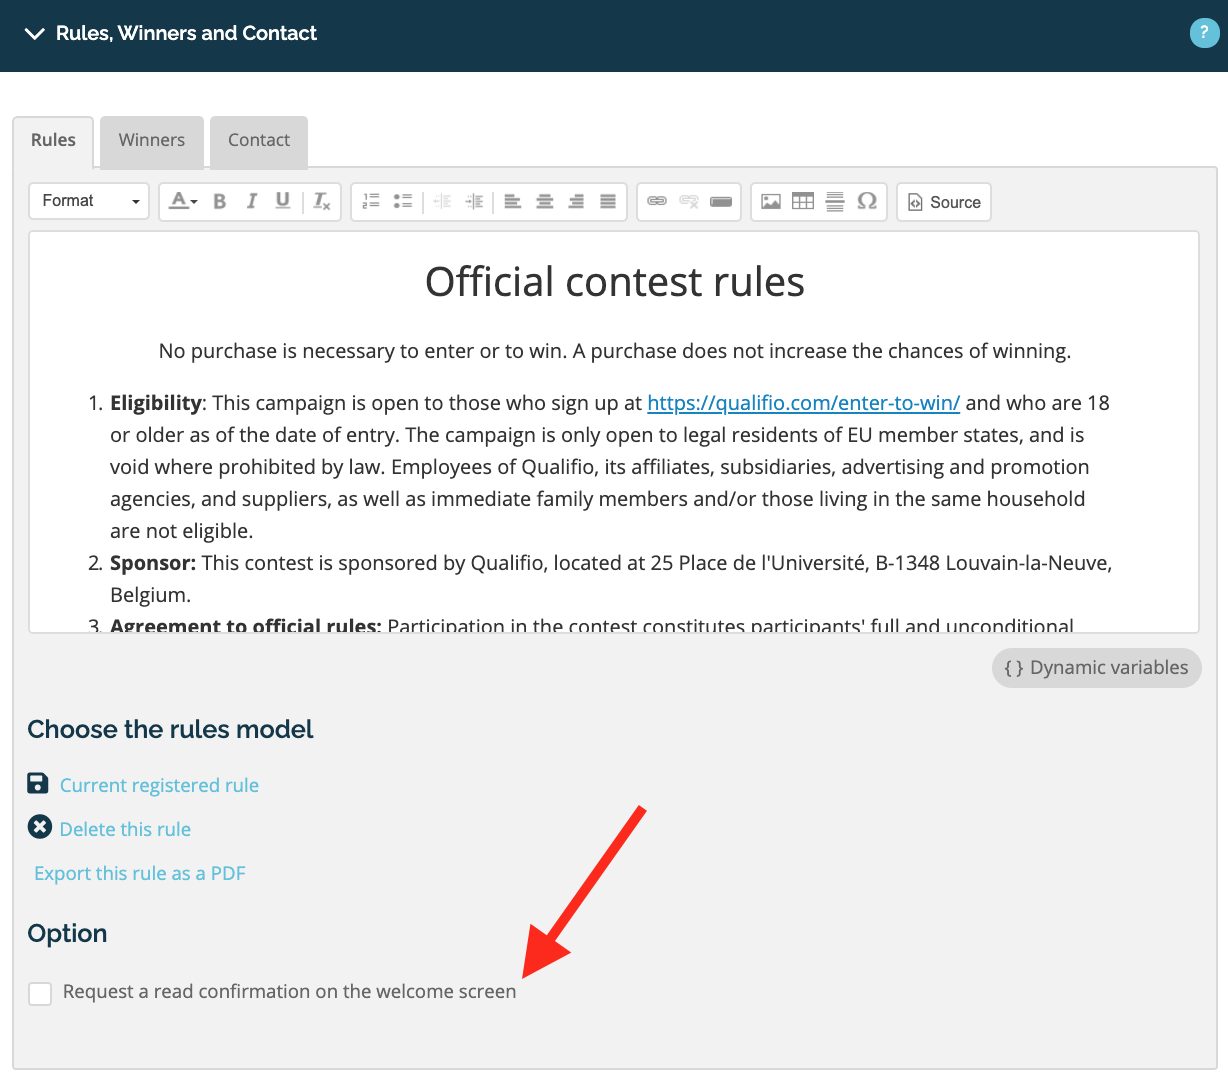
Task: Increase the indent
Action: click(474, 201)
